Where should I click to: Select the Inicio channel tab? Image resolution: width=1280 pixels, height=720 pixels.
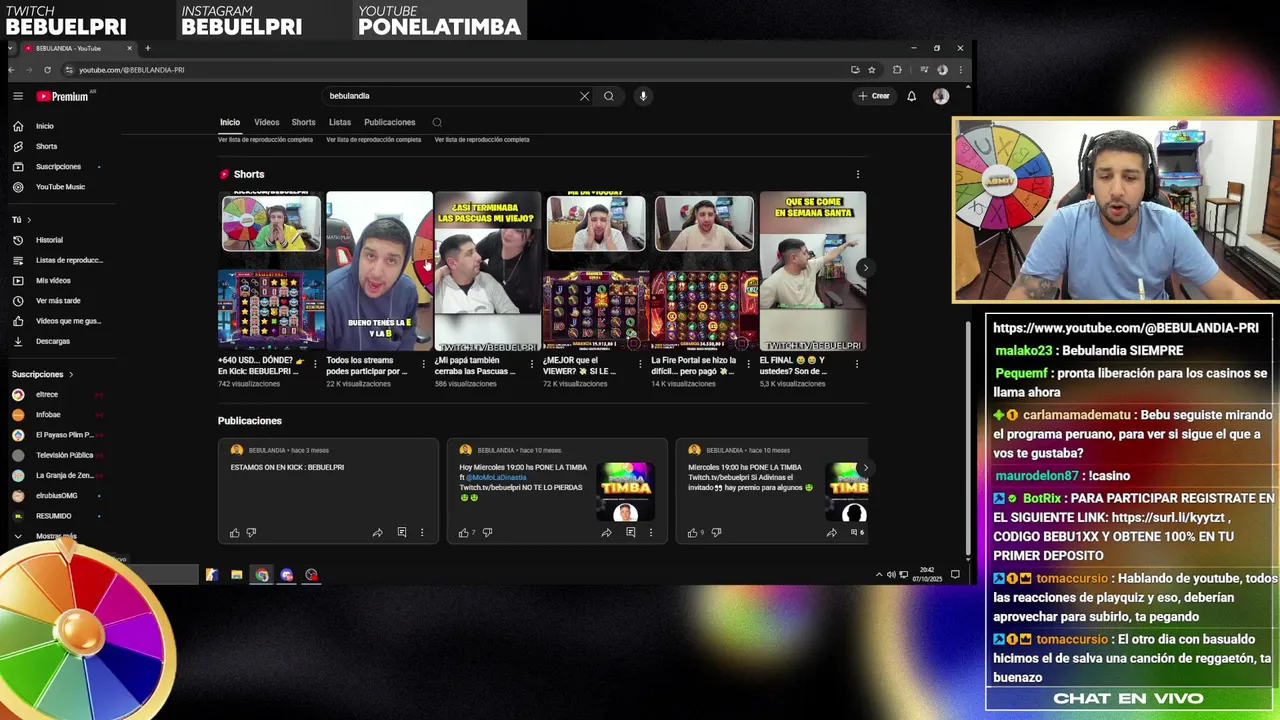(230, 122)
